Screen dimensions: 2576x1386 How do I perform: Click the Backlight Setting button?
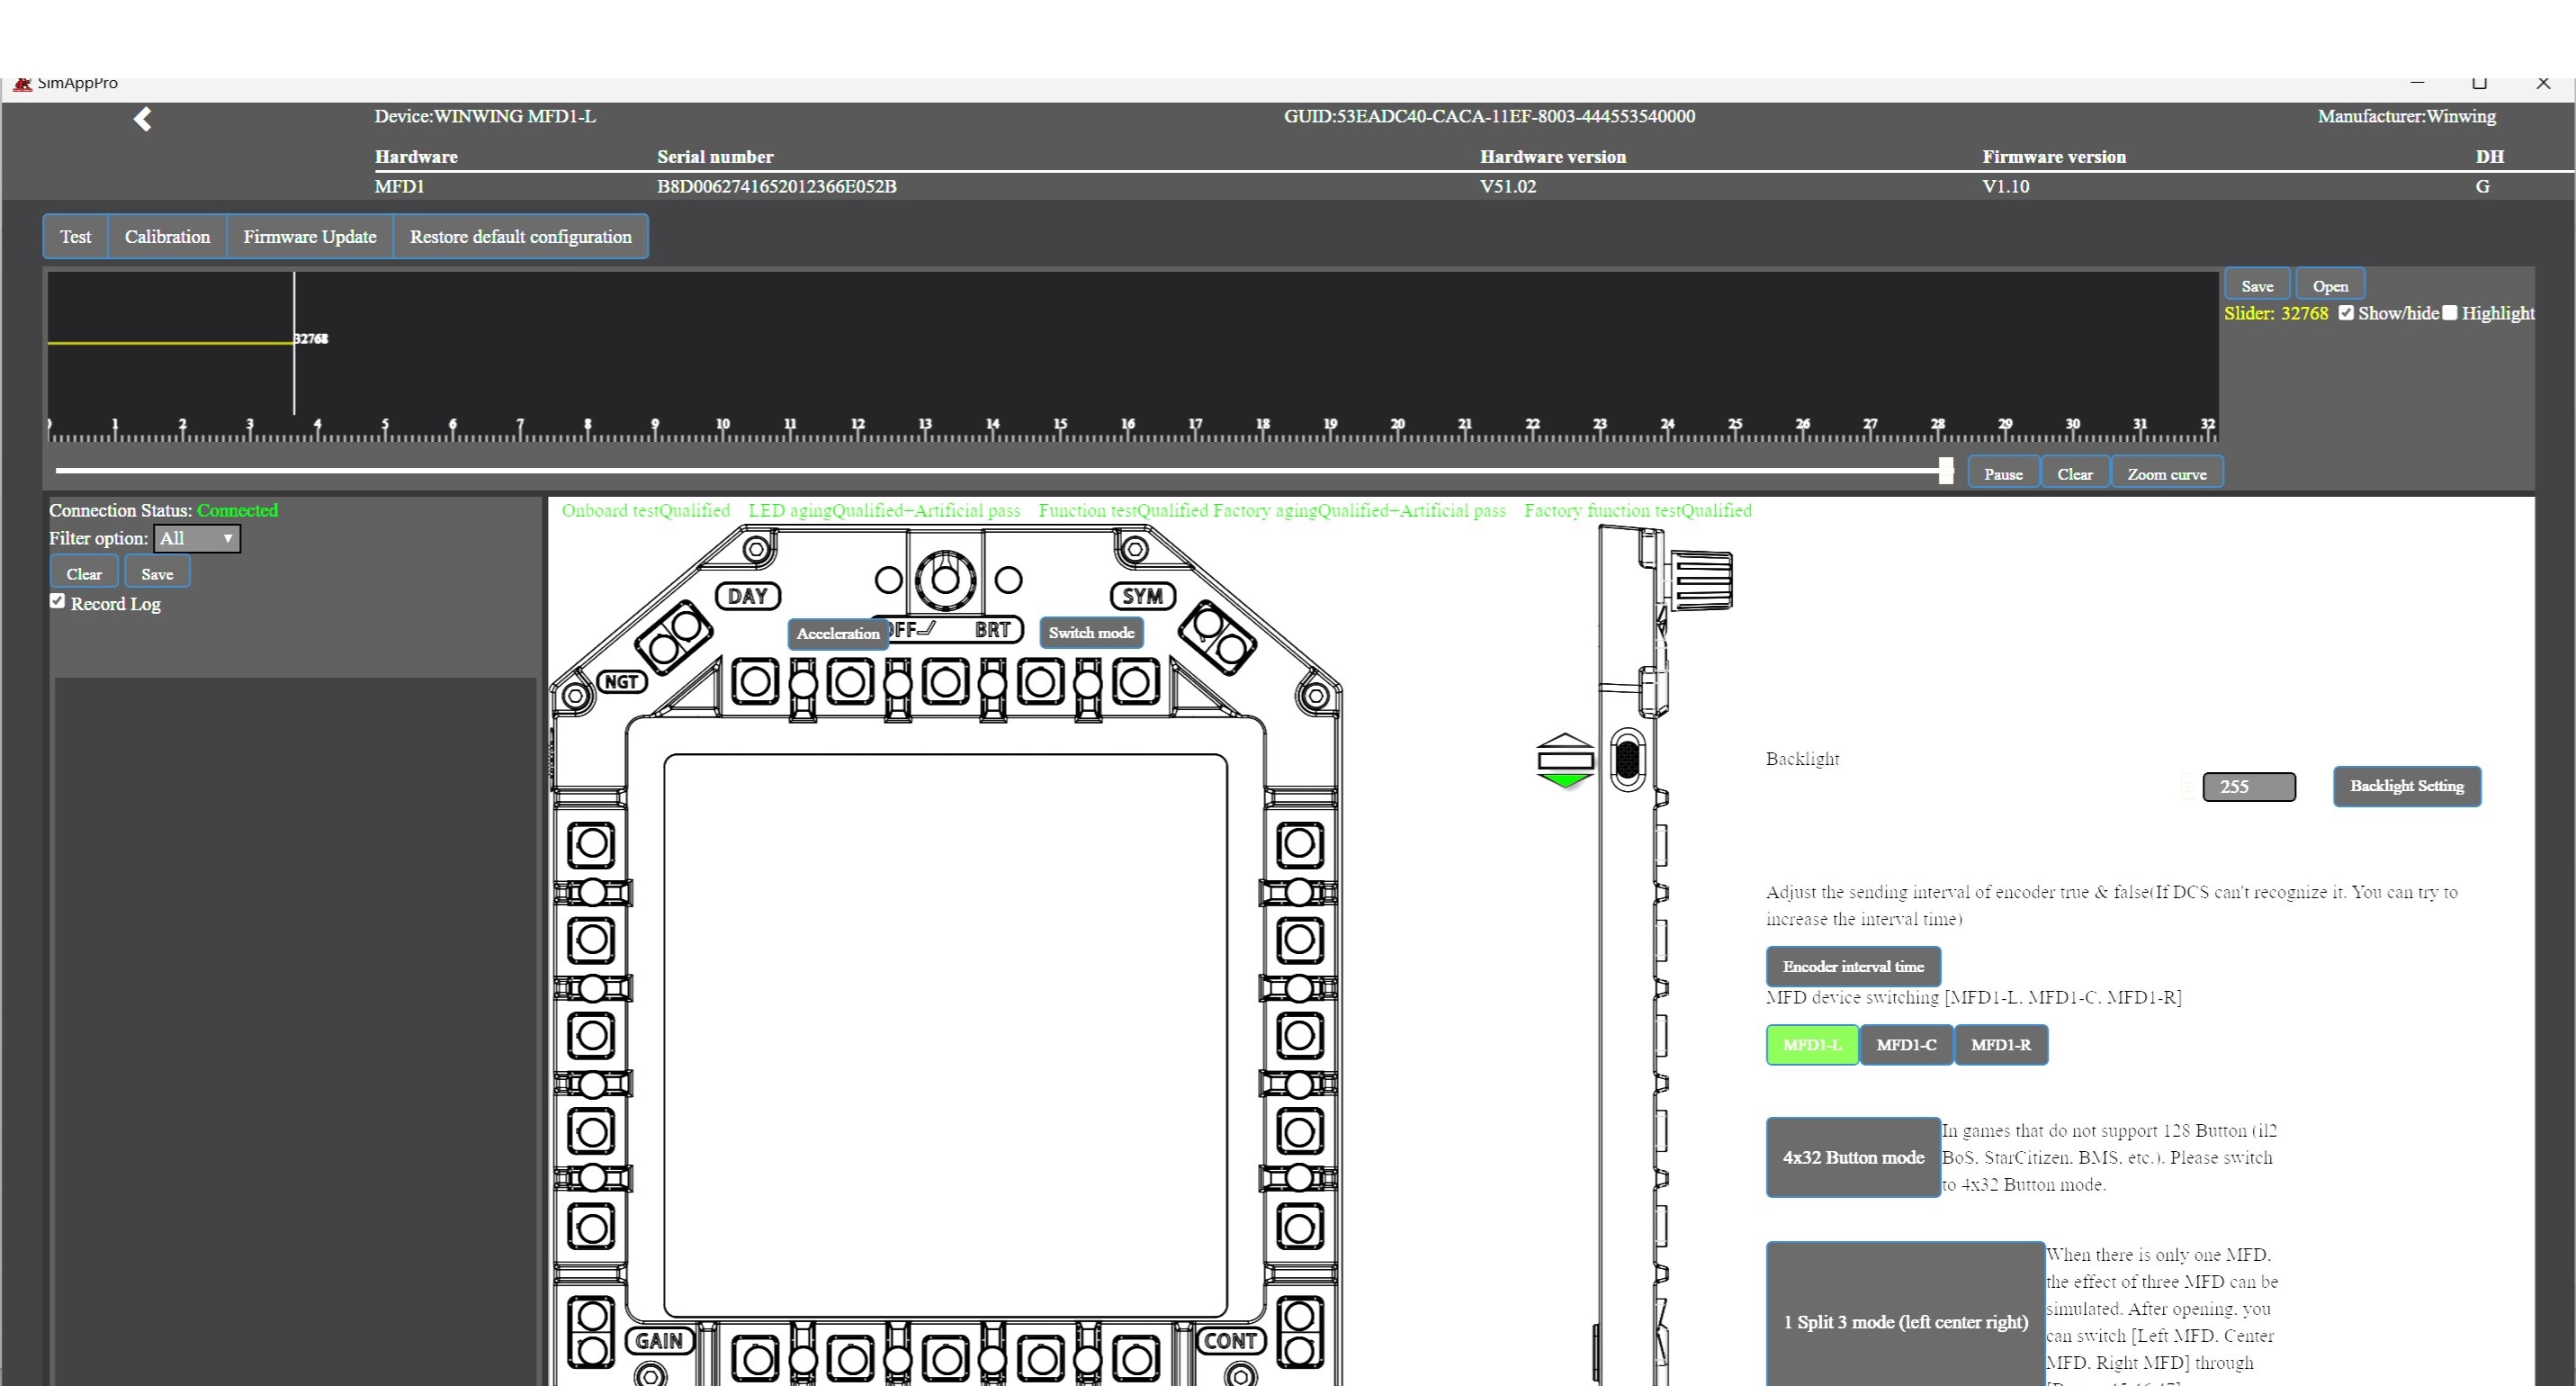coord(2406,786)
